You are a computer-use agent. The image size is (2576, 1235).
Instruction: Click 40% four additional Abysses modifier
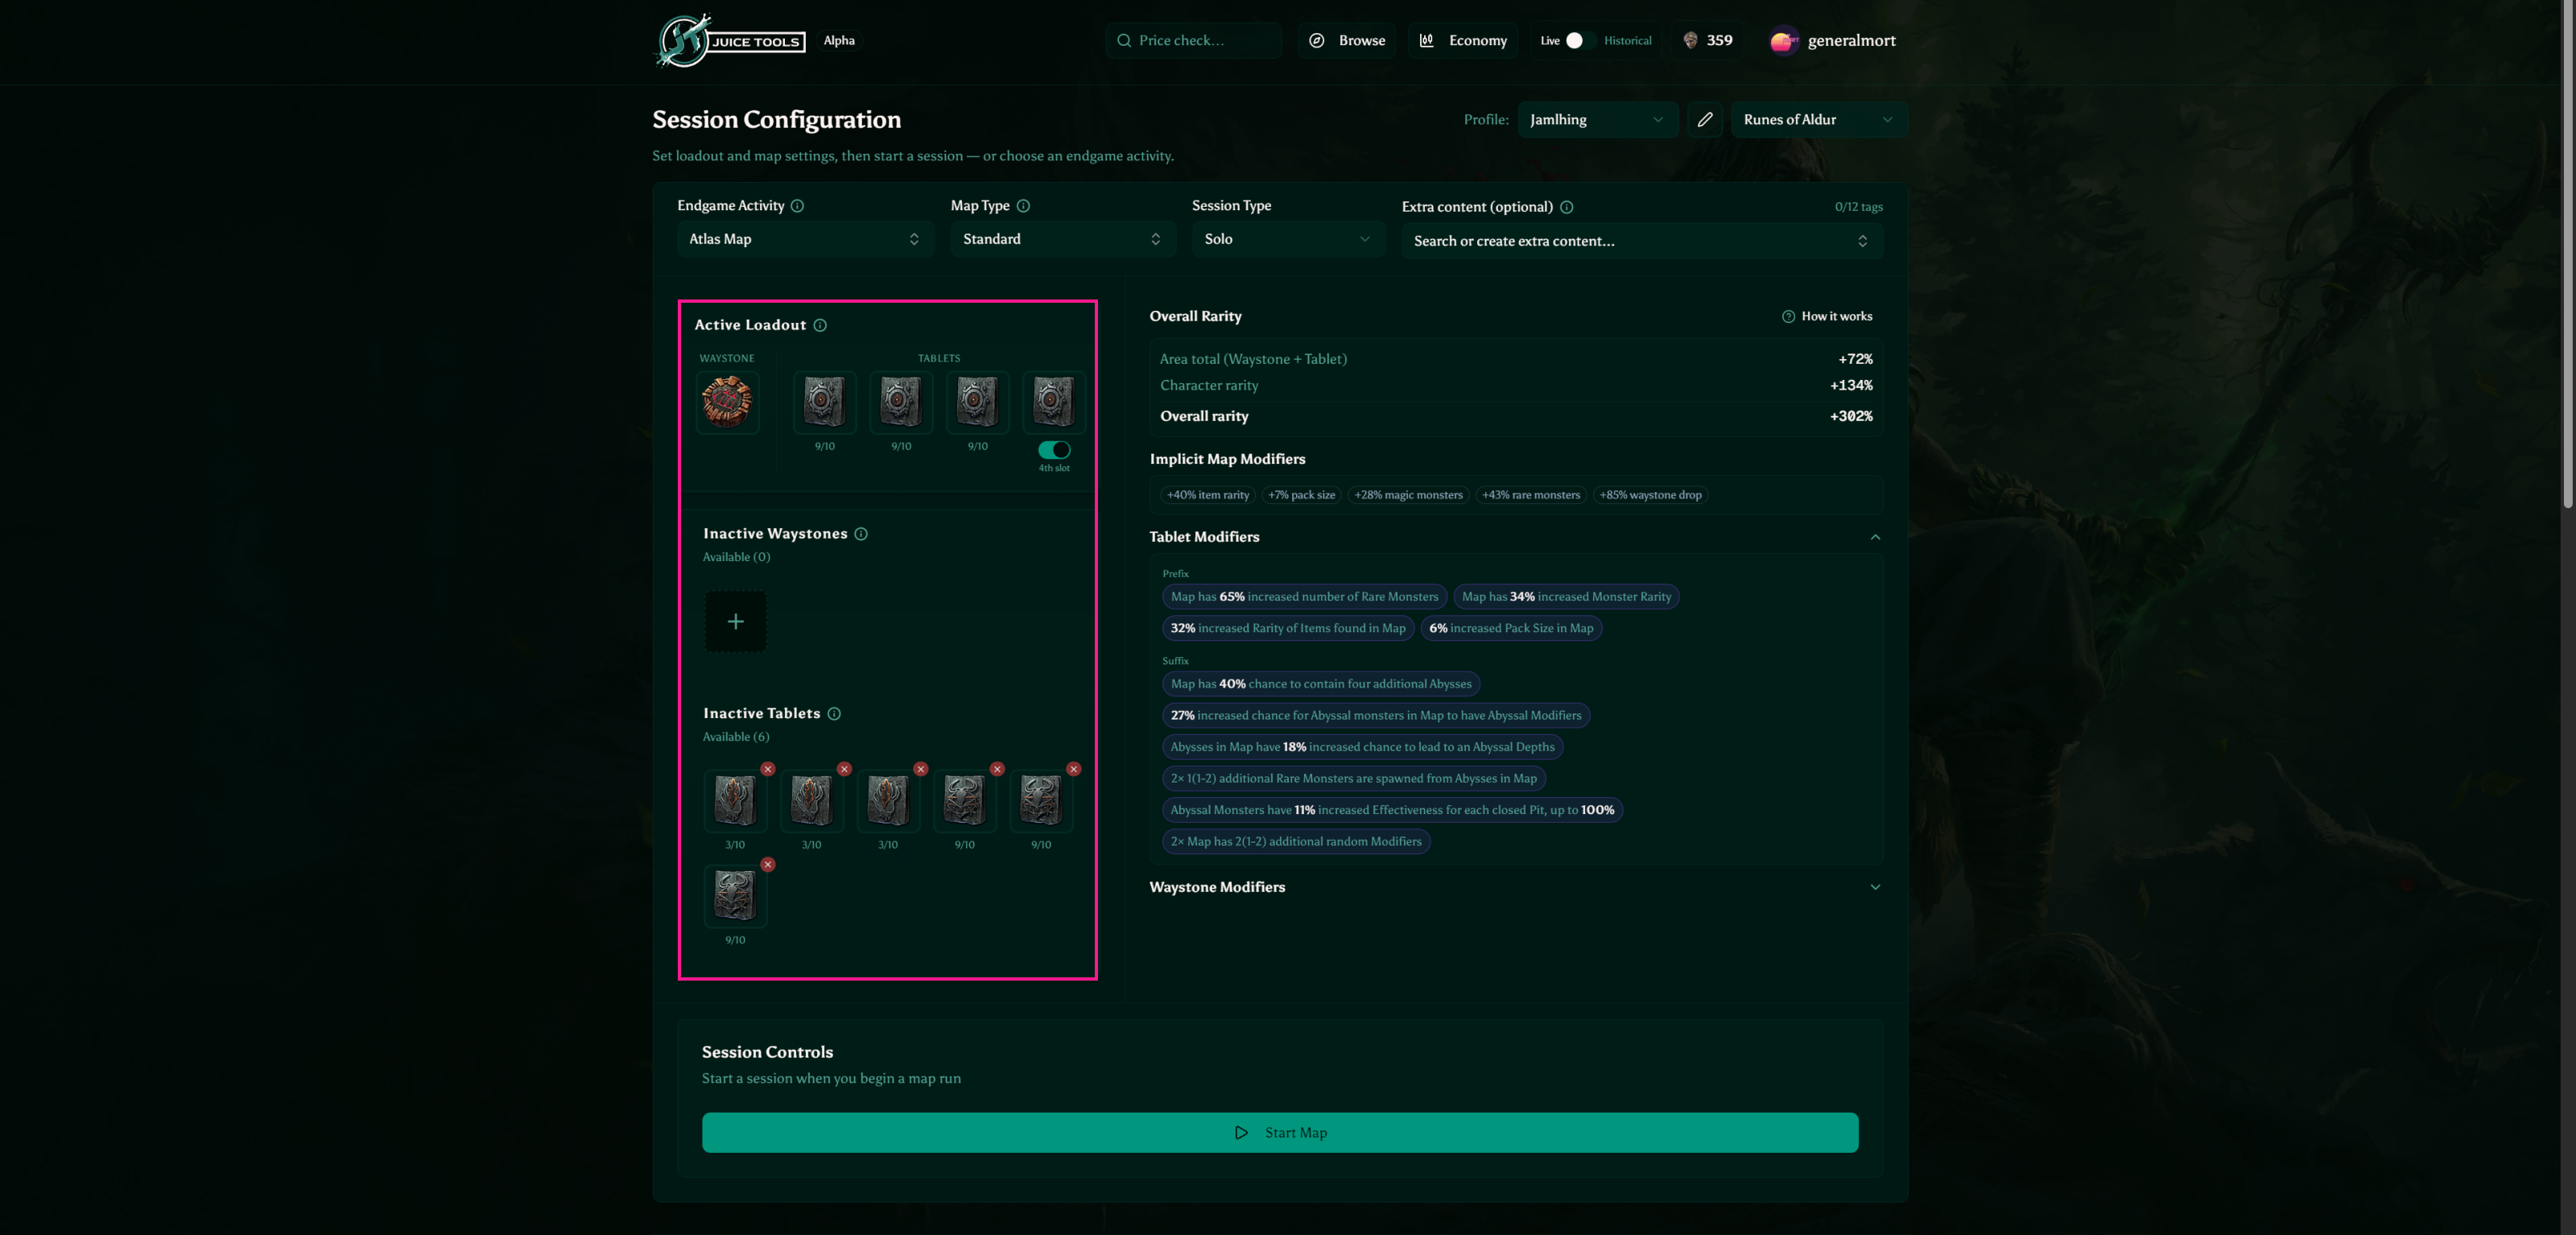click(x=1321, y=684)
